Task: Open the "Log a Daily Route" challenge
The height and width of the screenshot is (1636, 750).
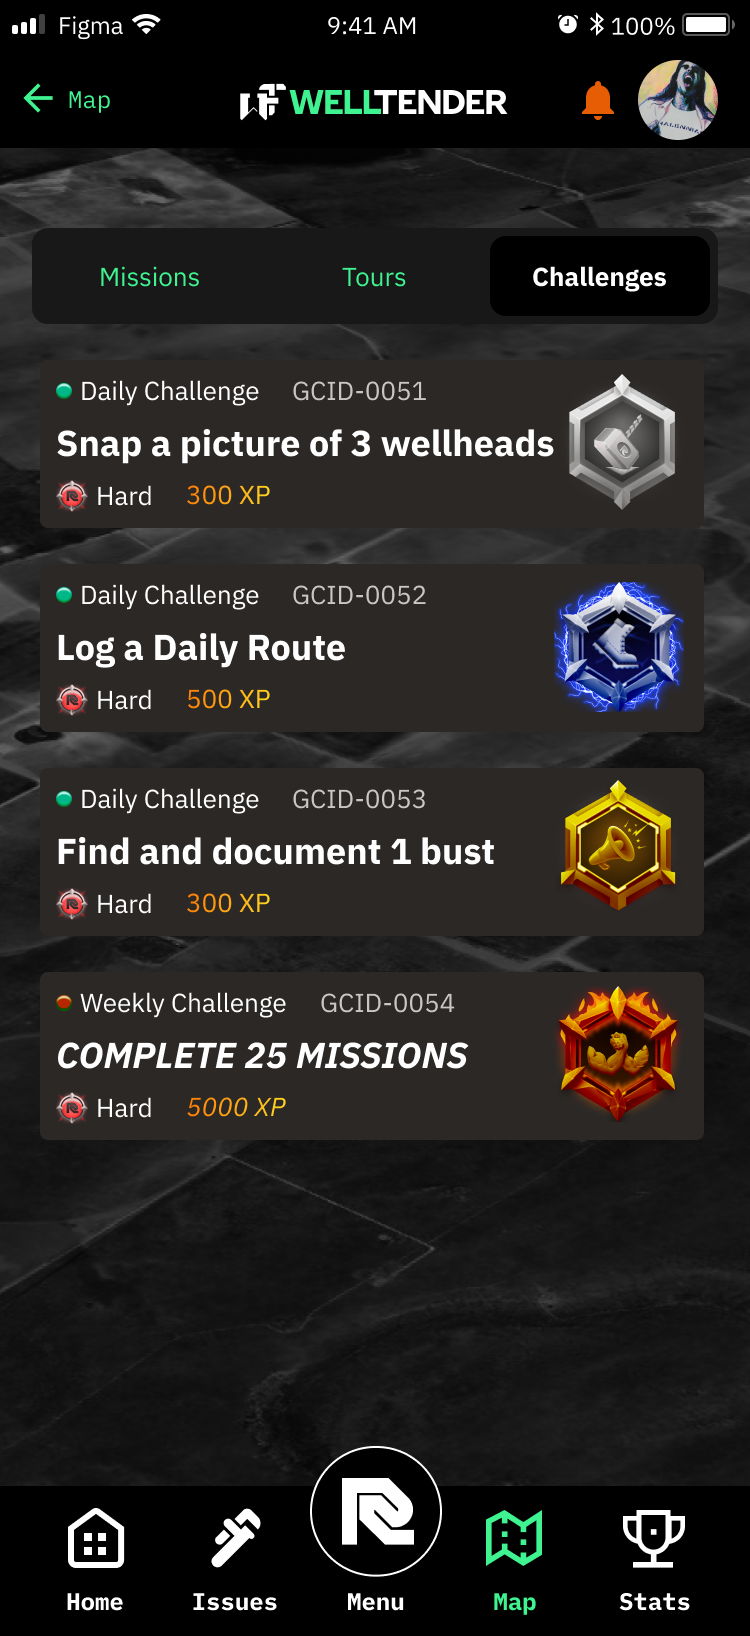Action: point(372,648)
